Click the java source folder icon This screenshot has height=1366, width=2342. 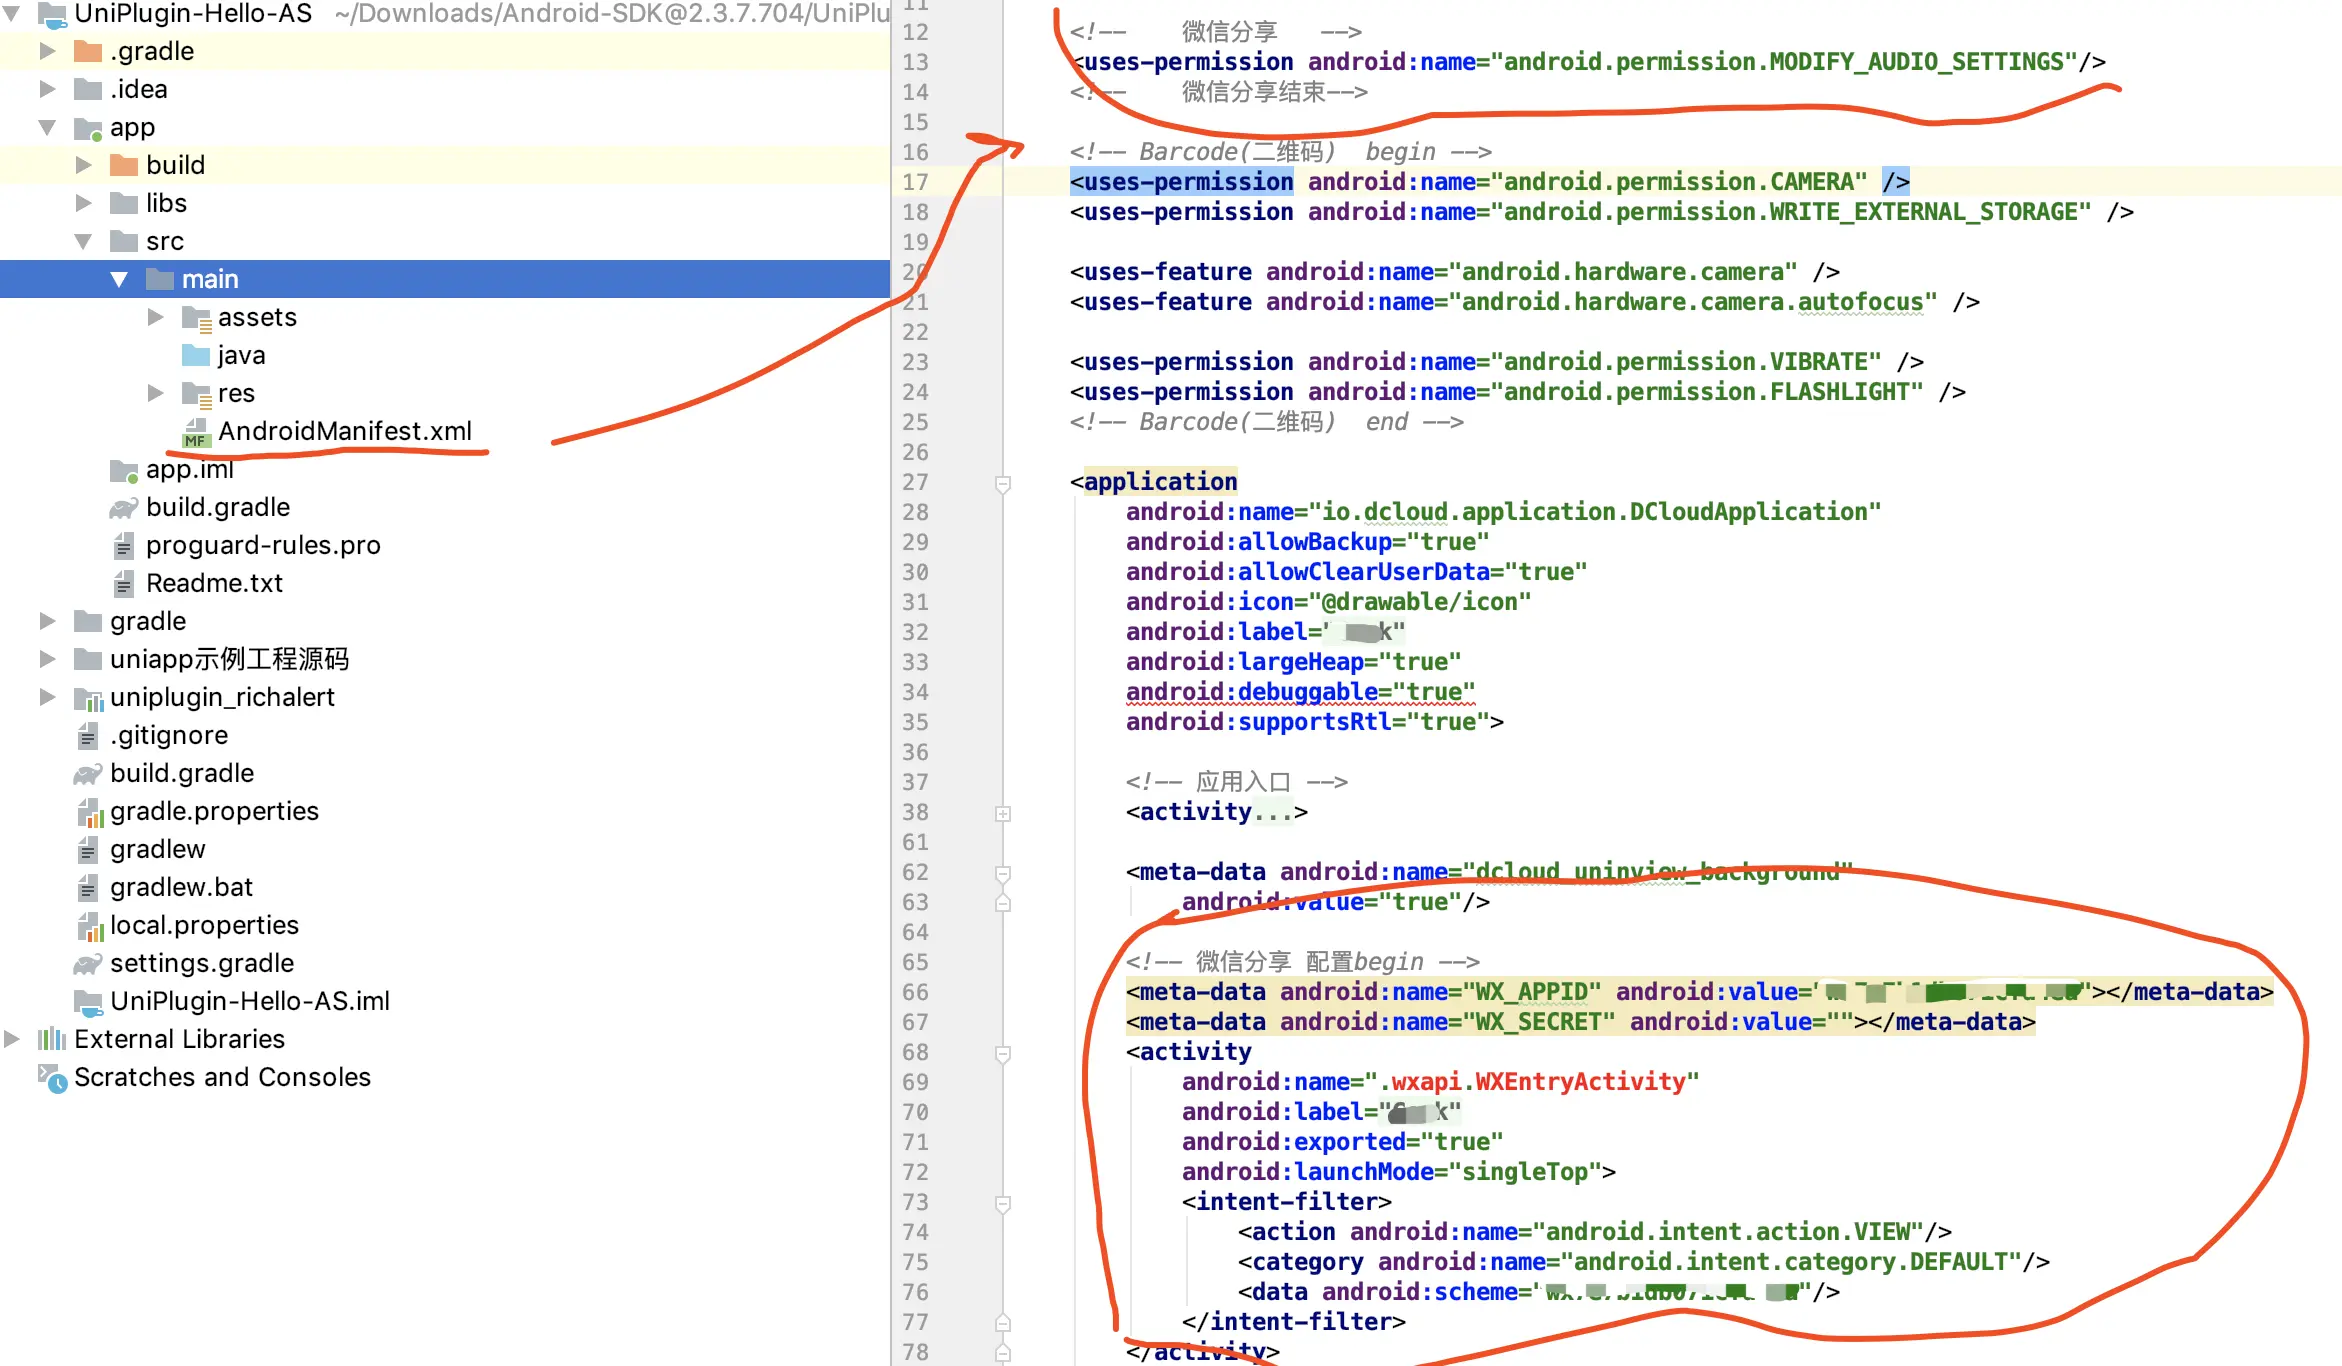(x=195, y=356)
